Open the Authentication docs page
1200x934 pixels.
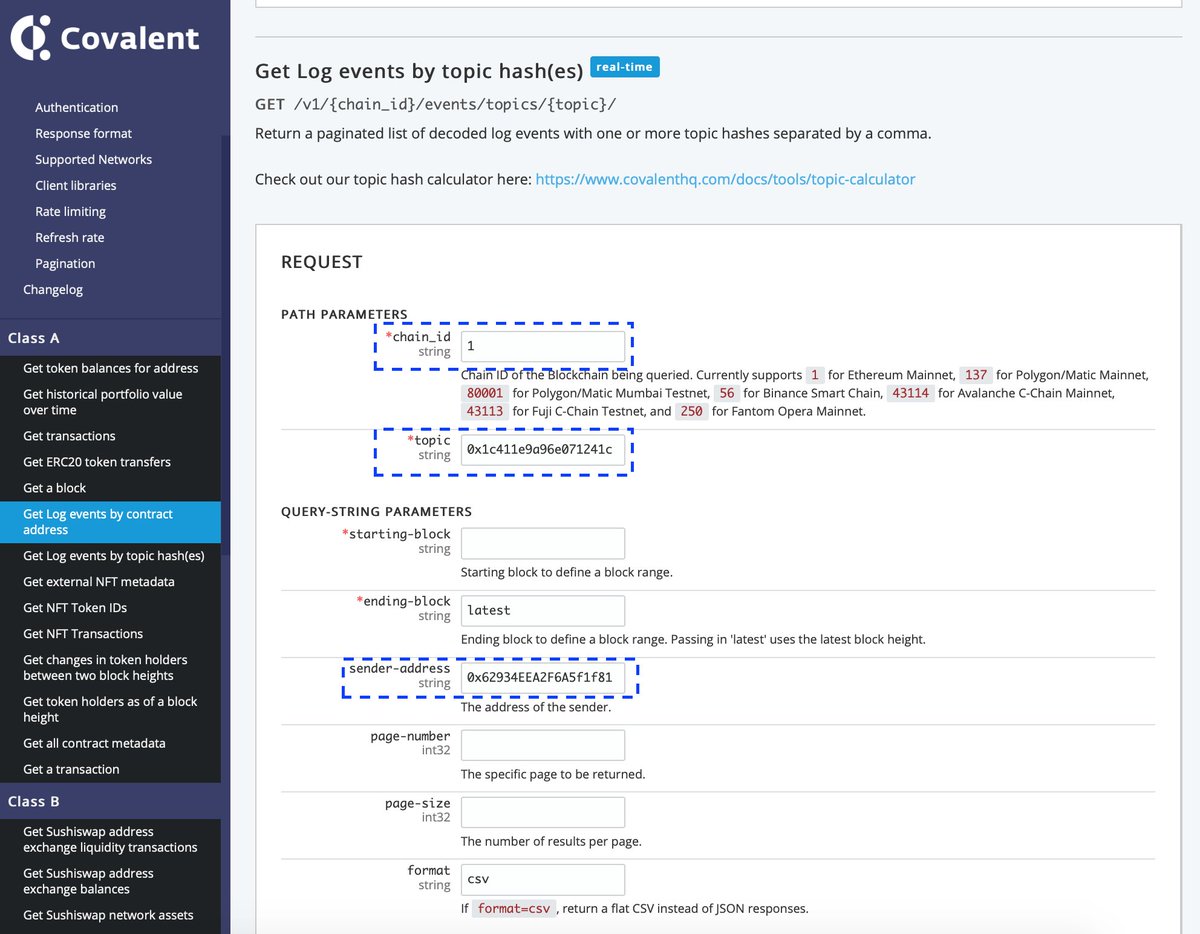click(76, 107)
